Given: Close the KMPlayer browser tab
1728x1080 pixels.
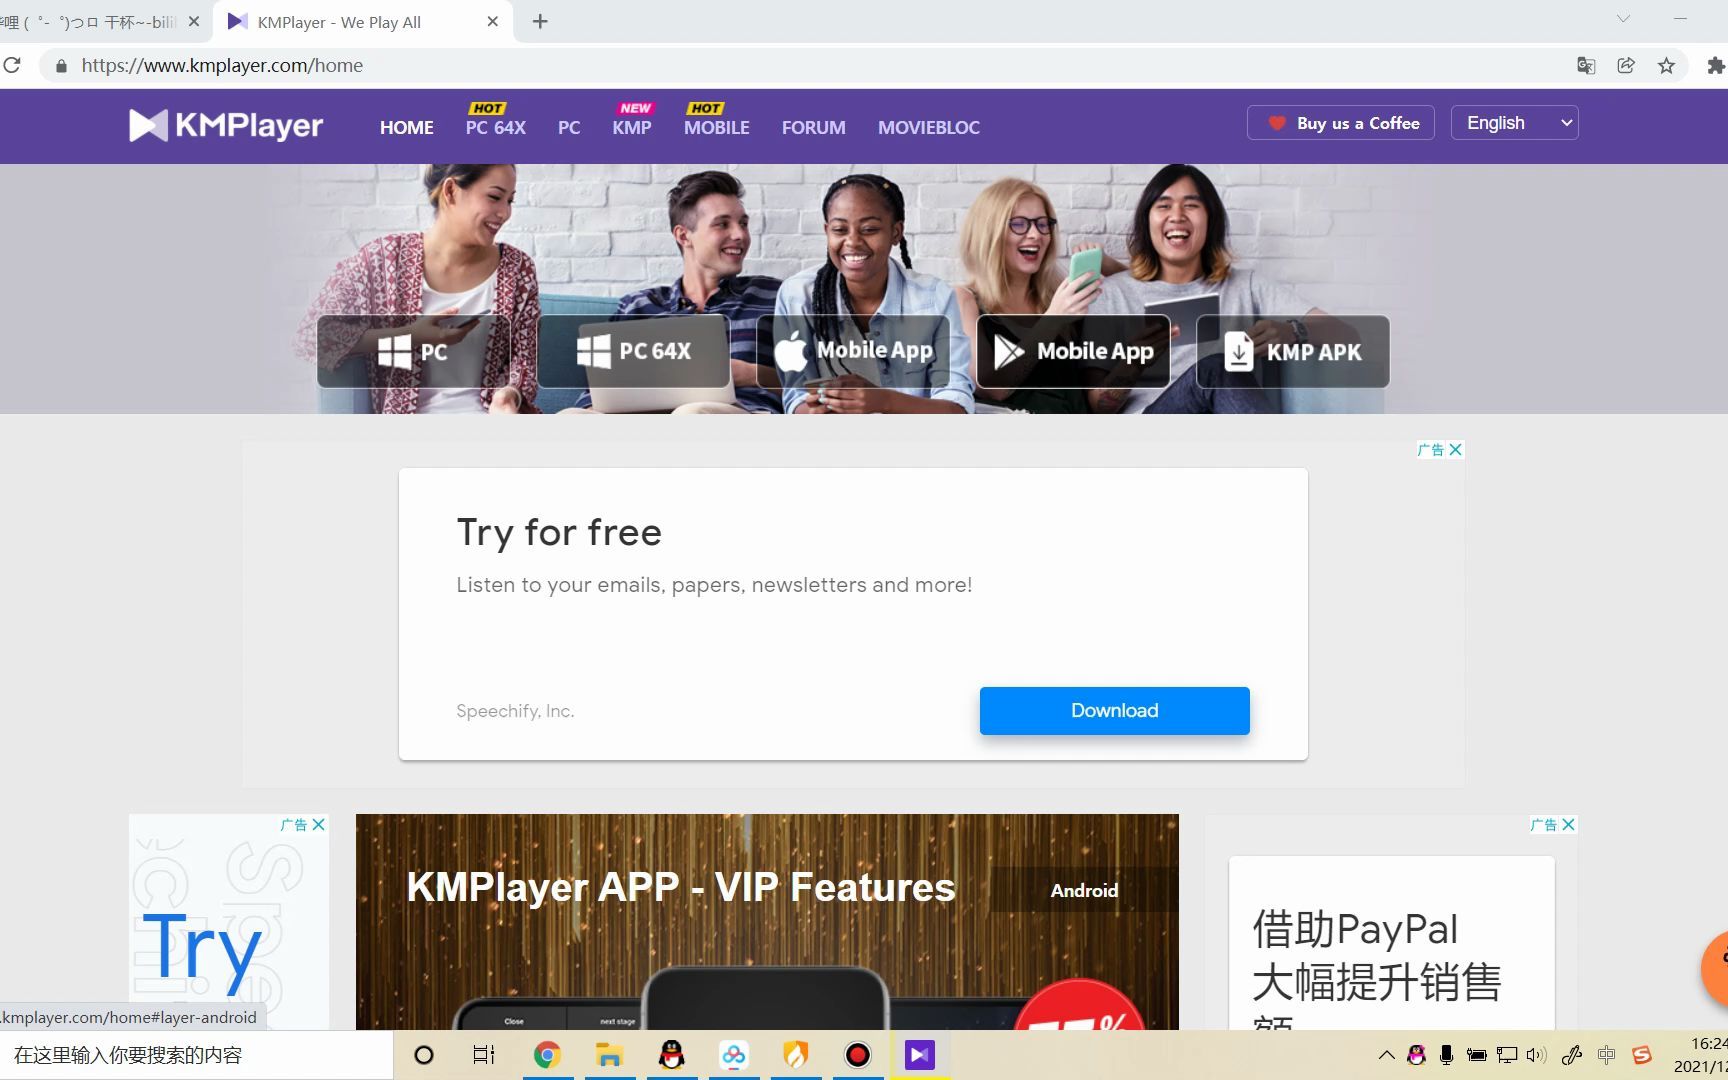Looking at the screenshot, I should (492, 21).
